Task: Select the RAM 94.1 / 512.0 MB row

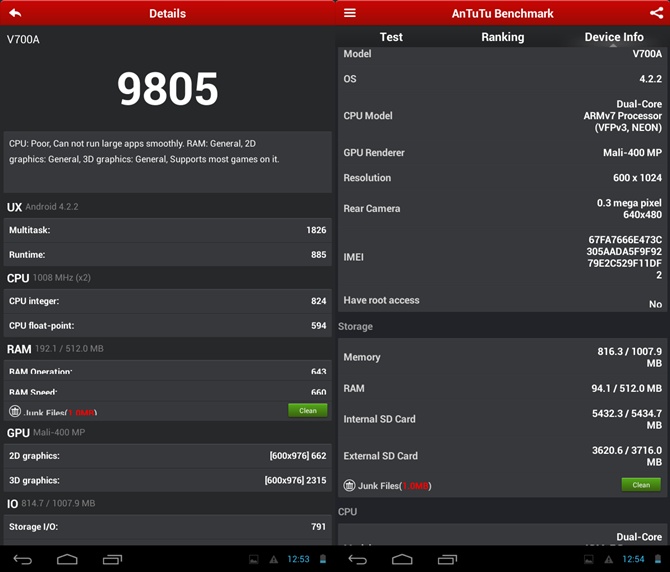Action: tap(502, 388)
